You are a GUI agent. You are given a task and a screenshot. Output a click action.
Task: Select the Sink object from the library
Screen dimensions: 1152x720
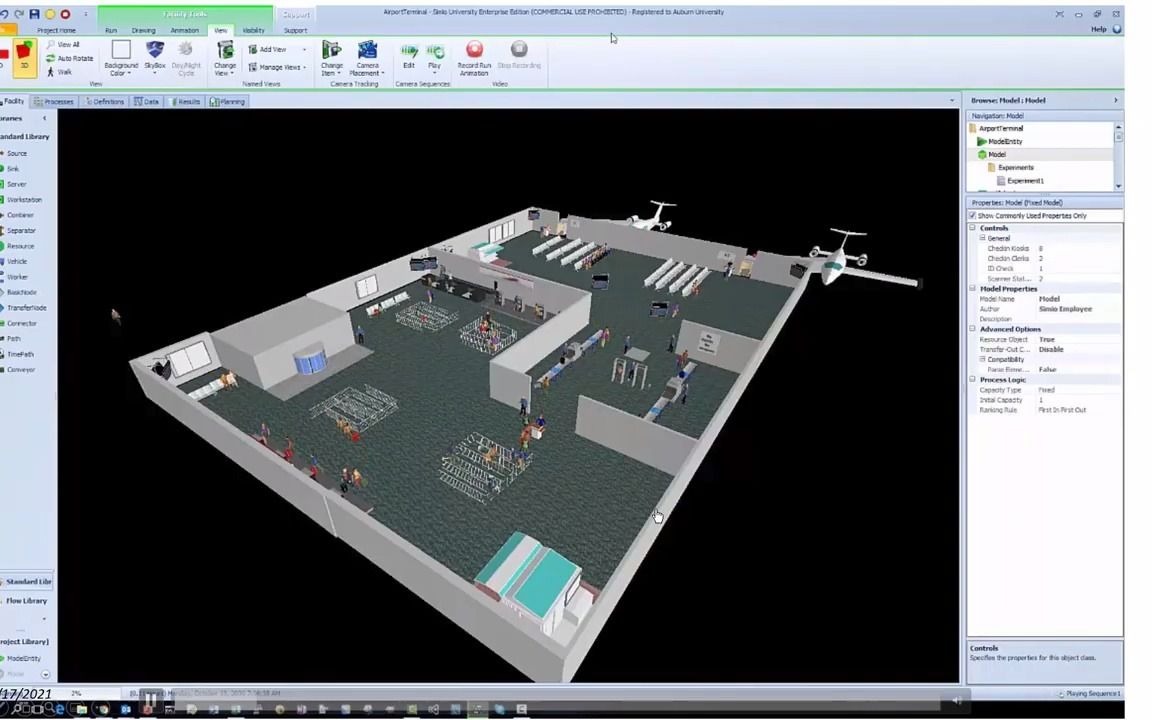tap(15, 168)
